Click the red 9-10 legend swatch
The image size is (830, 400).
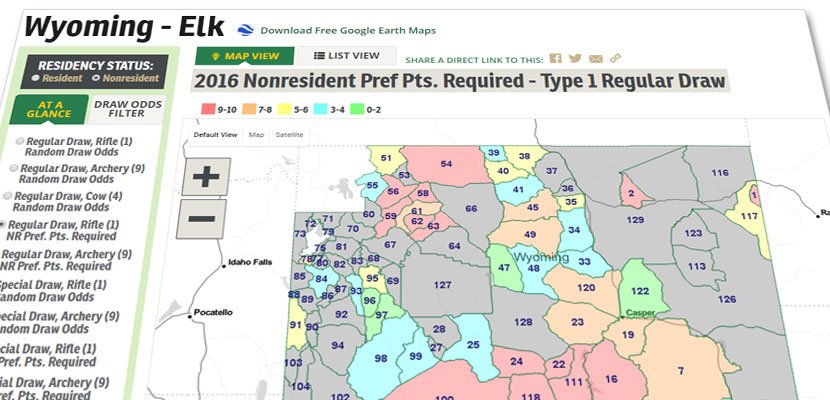tap(208, 110)
